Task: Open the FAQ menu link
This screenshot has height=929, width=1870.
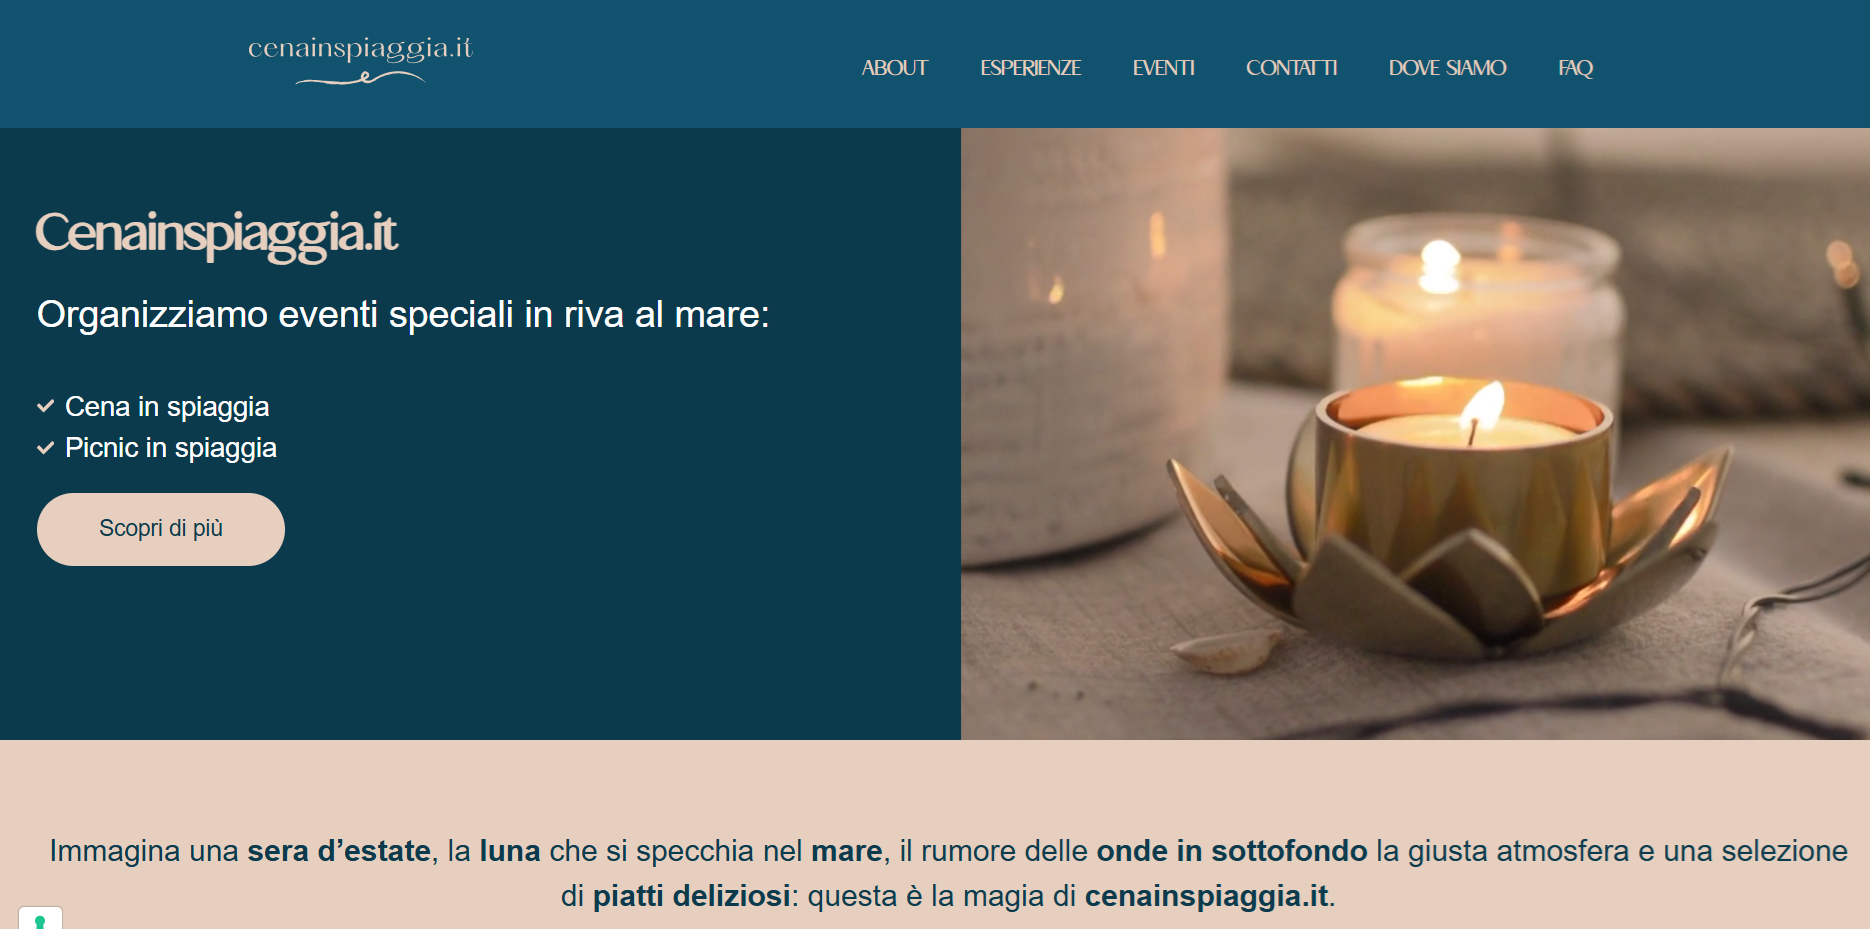Action: pos(1575,68)
